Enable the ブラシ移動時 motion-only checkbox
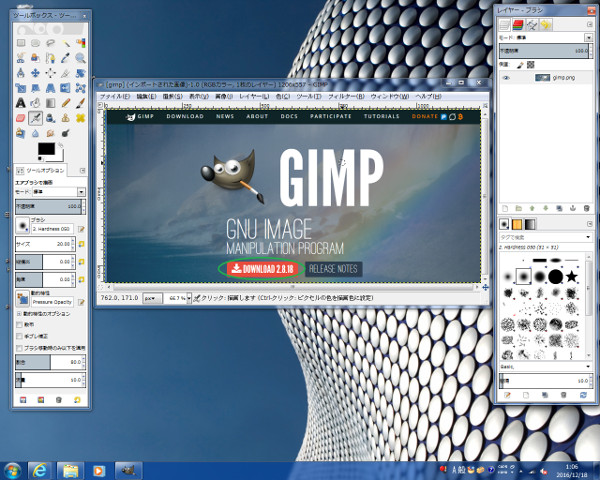 tap(19, 348)
